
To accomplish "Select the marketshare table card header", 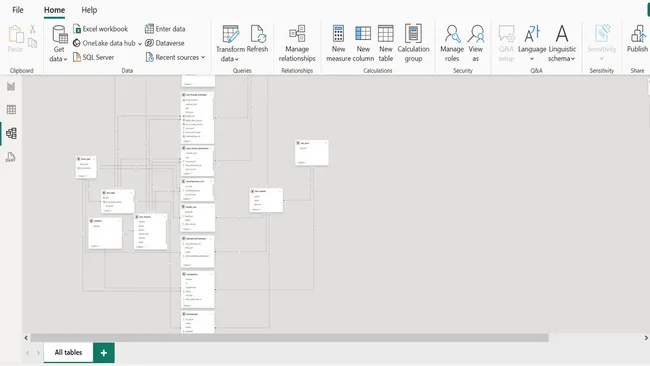I will click(x=197, y=274).
